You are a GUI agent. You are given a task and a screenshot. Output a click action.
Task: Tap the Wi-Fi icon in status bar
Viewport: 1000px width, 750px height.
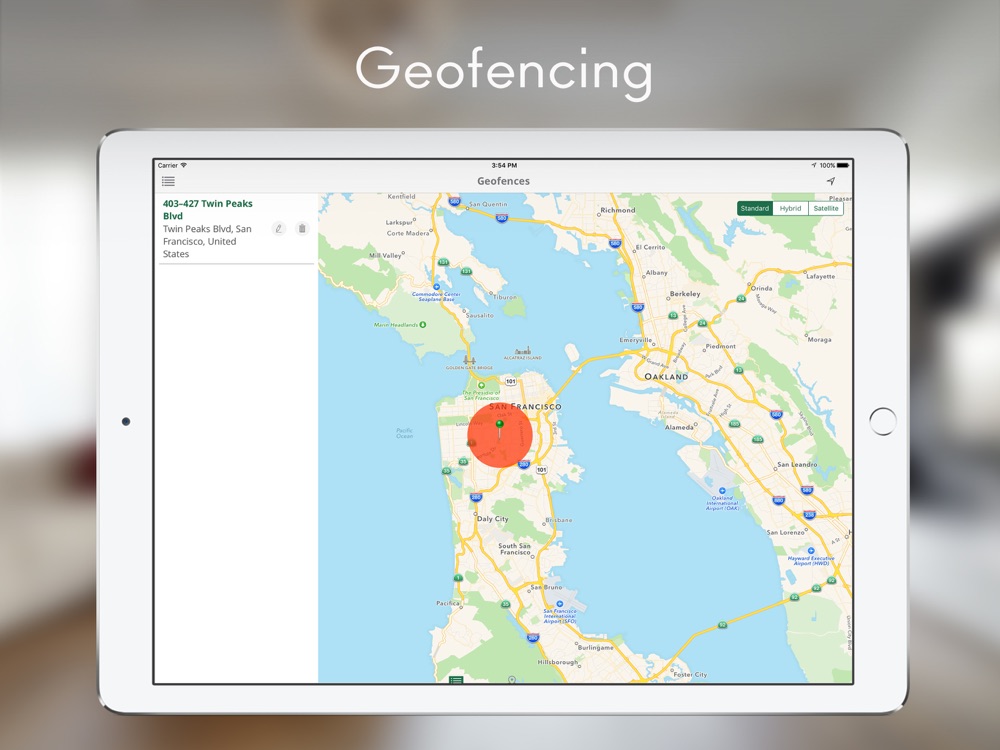click(x=184, y=165)
